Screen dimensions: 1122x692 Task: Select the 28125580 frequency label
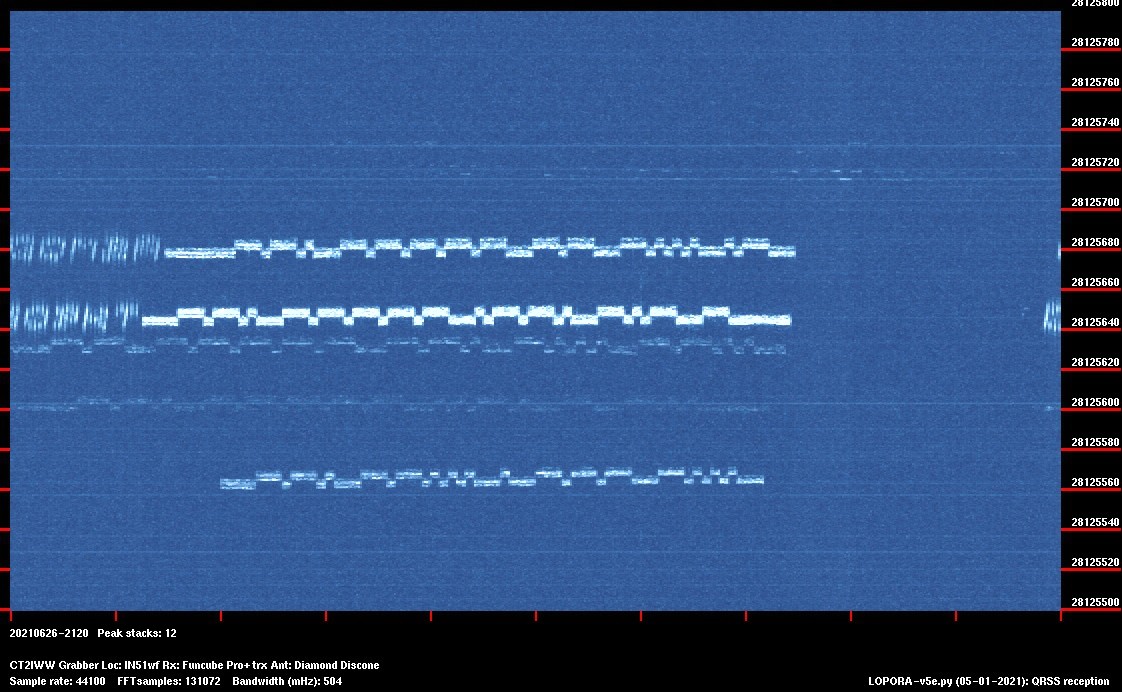[1095, 442]
